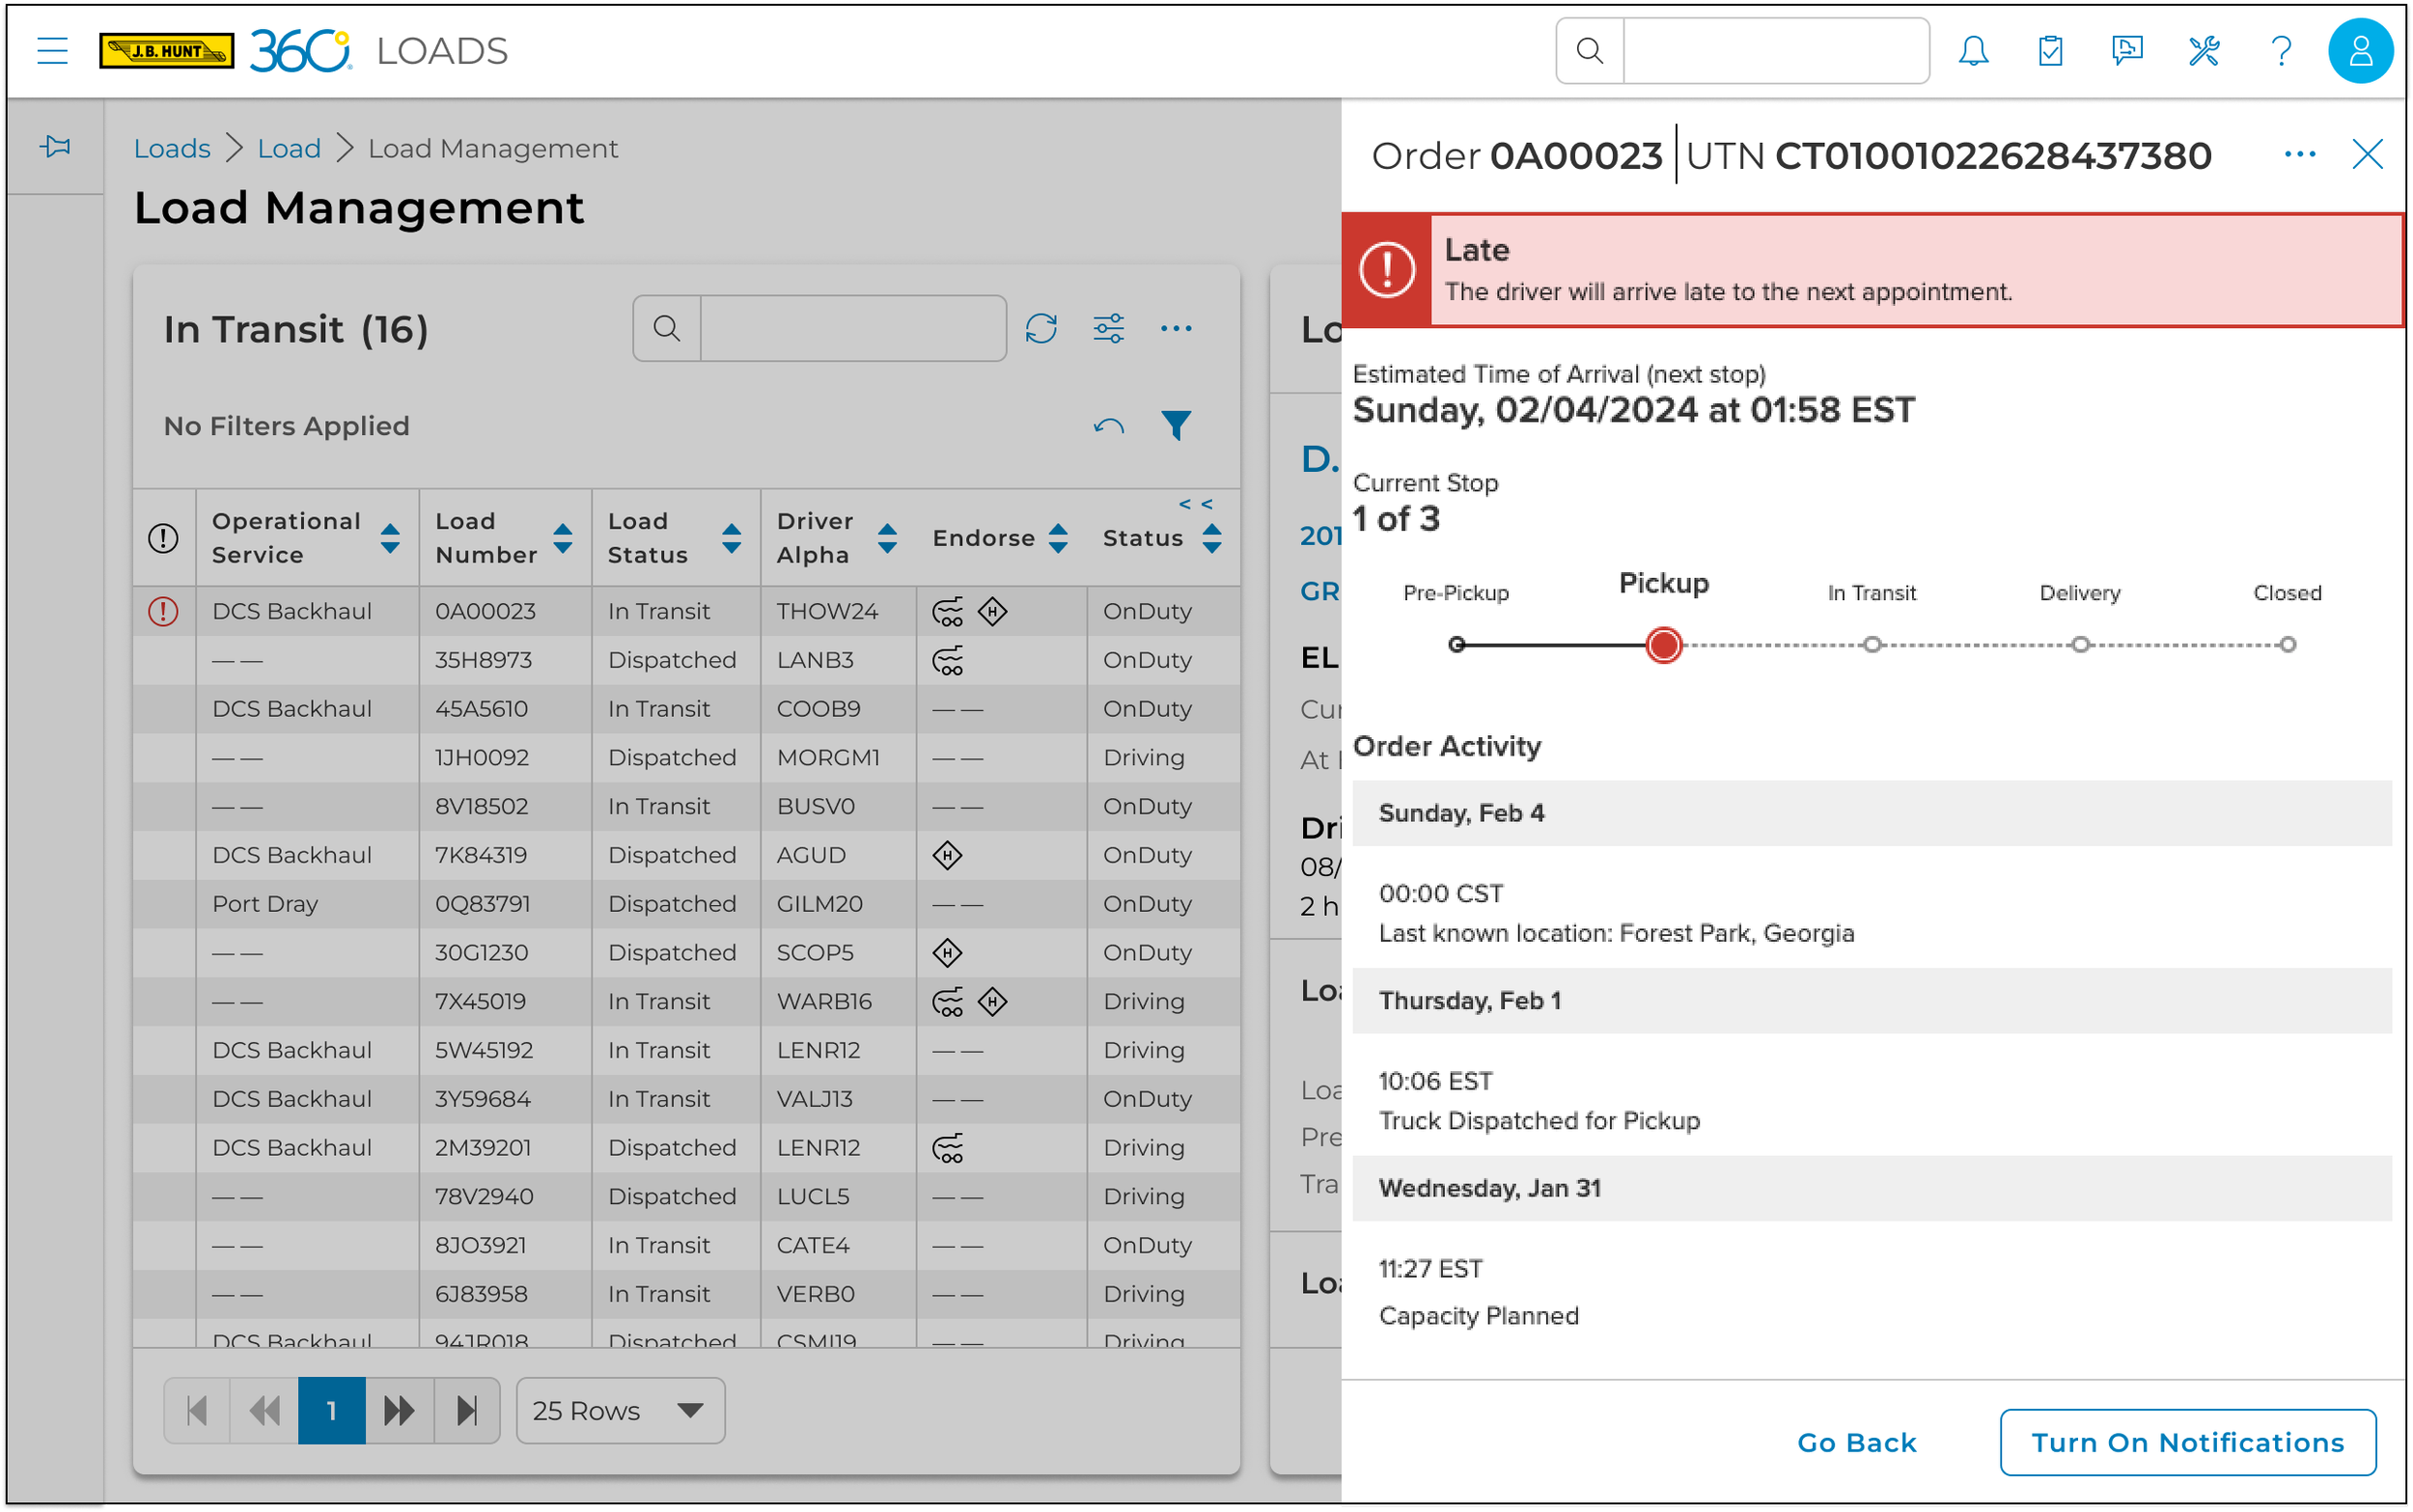Click the wrench tools icon
The height and width of the screenshot is (1512, 2413).
click(2203, 50)
